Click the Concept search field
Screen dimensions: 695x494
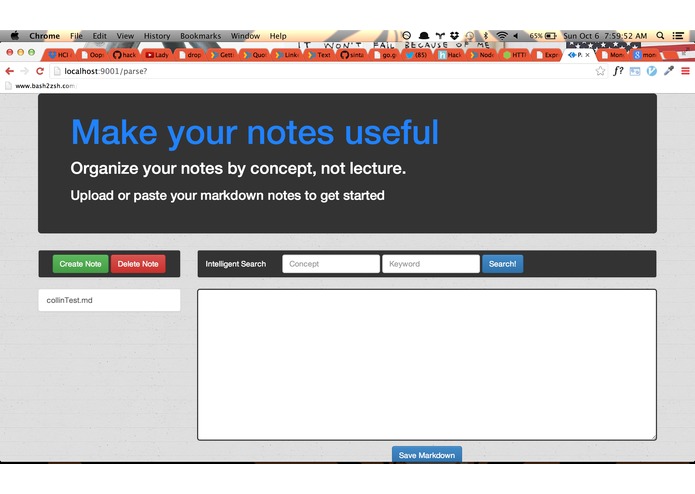point(331,264)
